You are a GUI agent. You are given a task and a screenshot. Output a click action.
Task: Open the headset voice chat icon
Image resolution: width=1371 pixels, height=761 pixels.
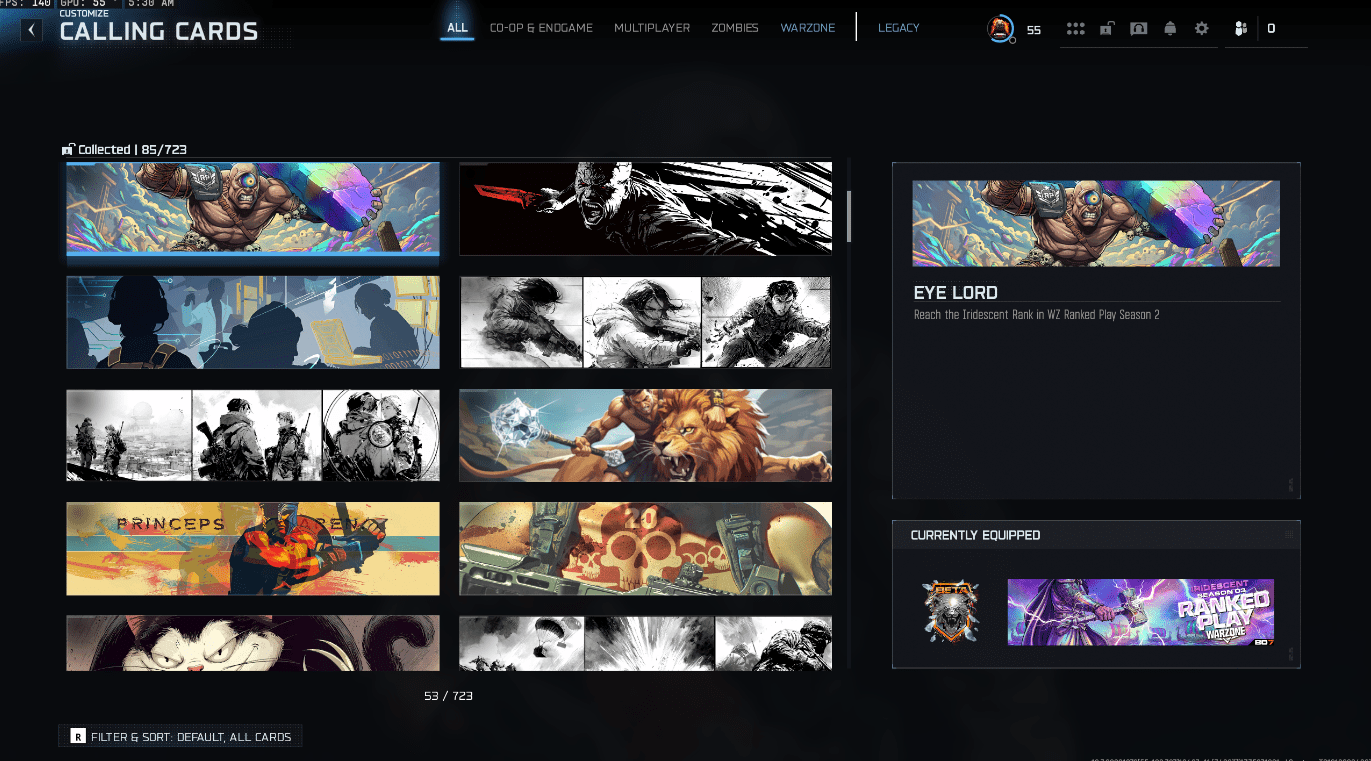point(1138,29)
